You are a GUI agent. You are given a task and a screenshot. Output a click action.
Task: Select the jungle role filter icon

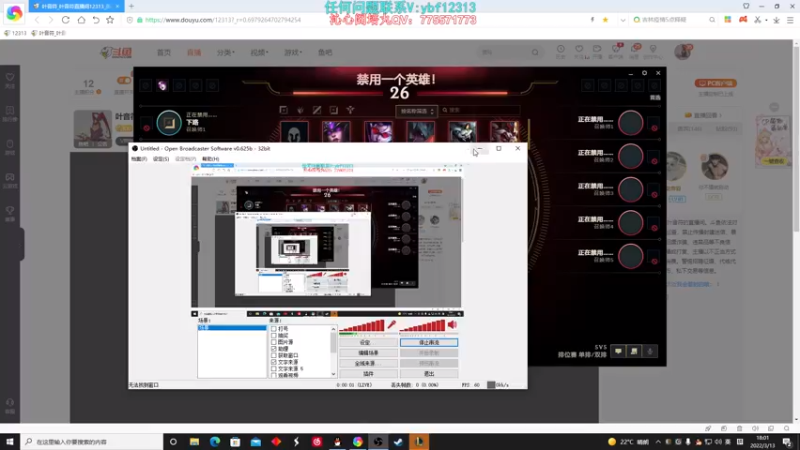click(301, 110)
